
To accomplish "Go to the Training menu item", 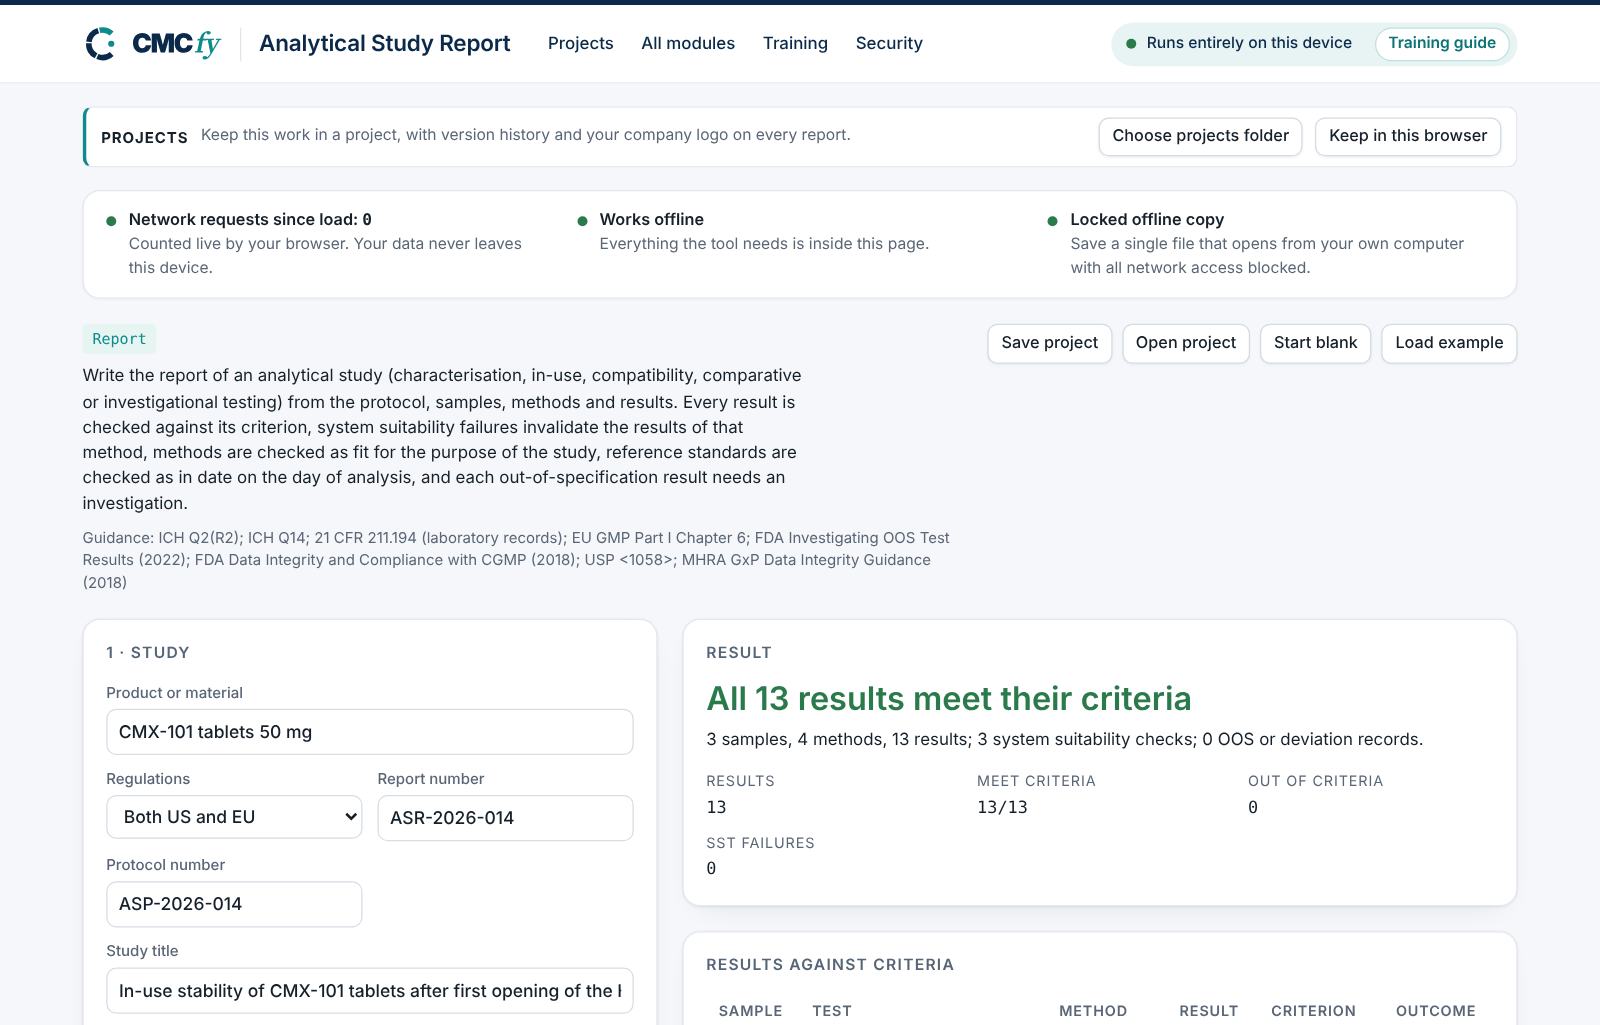I will pyautogui.click(x=795, y=43).
